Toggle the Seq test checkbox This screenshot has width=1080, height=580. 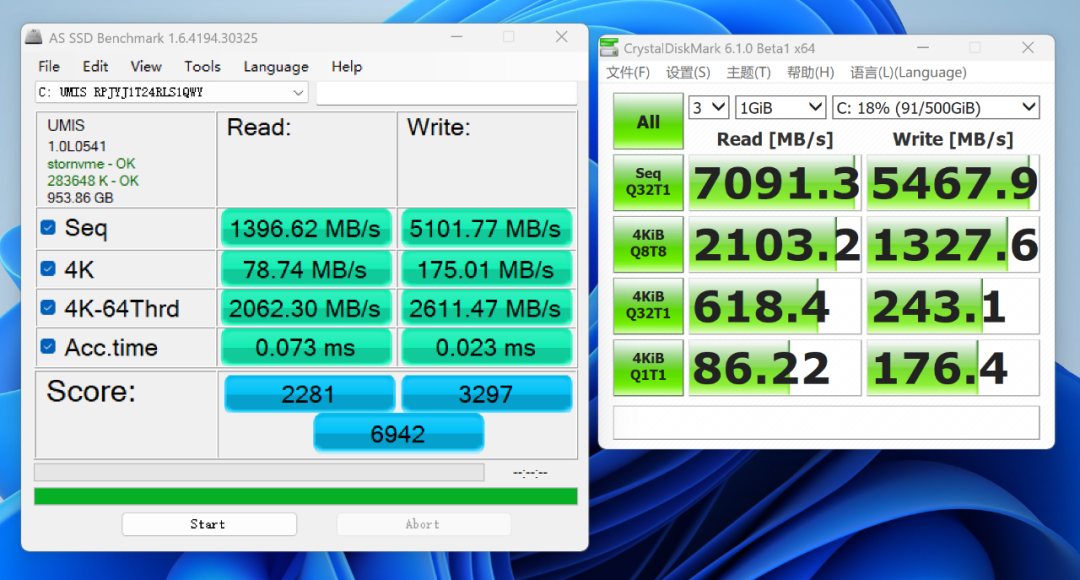(48, 227)
